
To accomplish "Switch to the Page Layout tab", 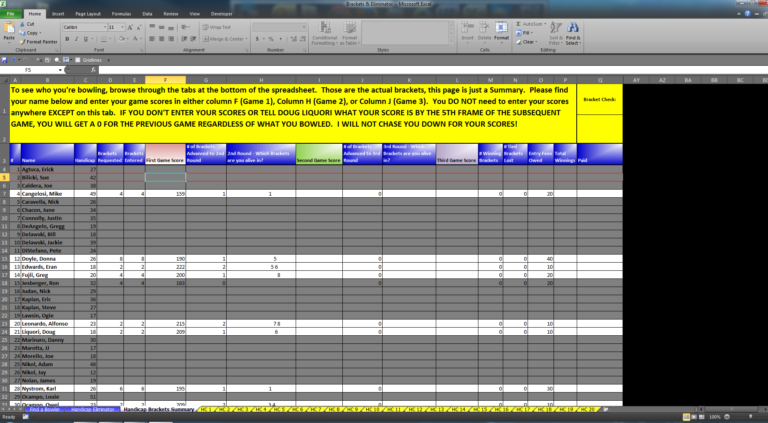I will [88, 14].
